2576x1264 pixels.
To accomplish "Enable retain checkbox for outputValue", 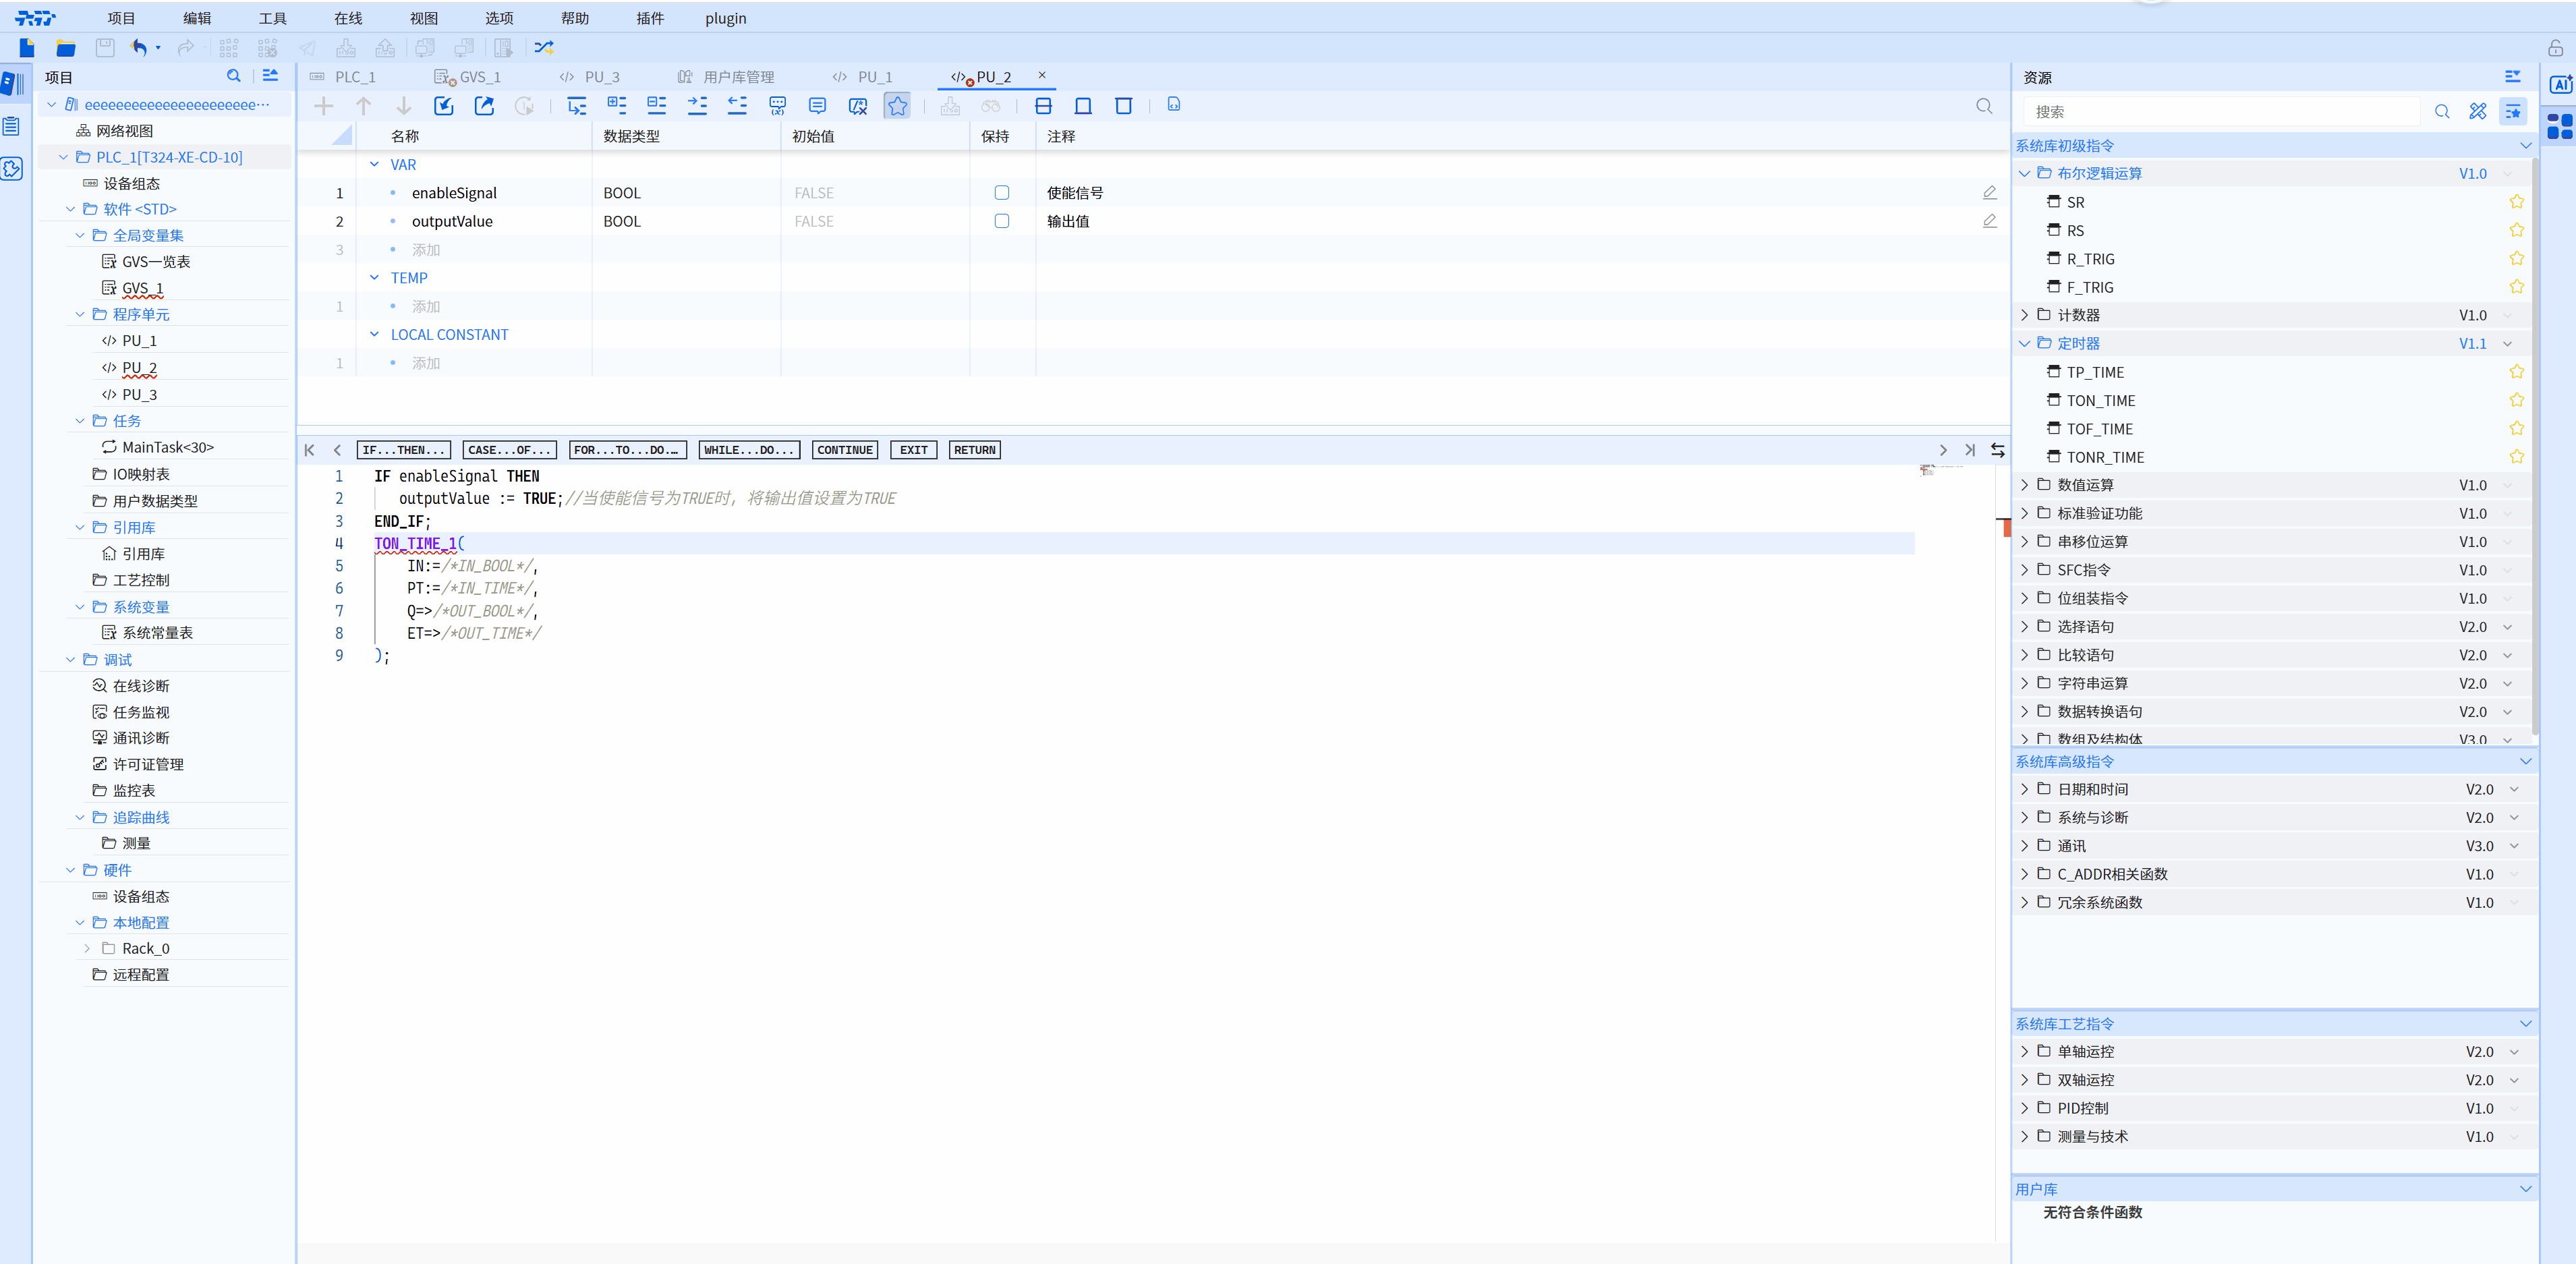I will (x=1001, y=221).
